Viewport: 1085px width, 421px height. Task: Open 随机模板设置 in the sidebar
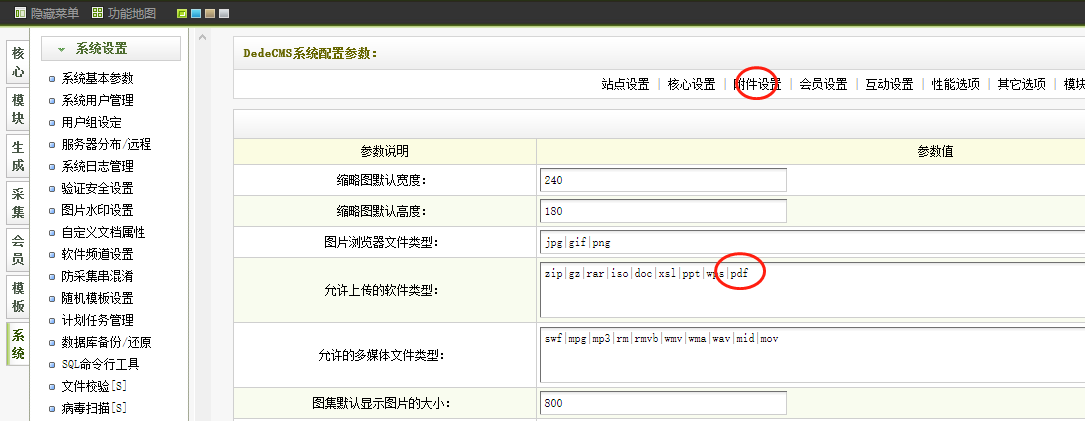pyautogui.click(x=97, y=298)
